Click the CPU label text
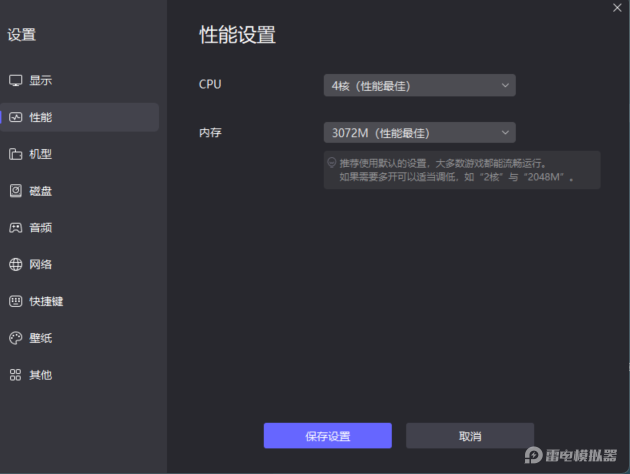This screenshot has height=474, width=630. tap(210, 84)
